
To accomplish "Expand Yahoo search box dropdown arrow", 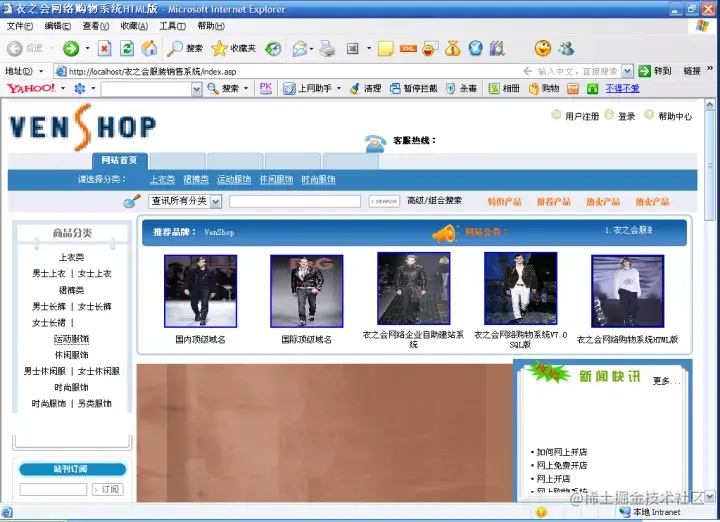I will 196,89.
